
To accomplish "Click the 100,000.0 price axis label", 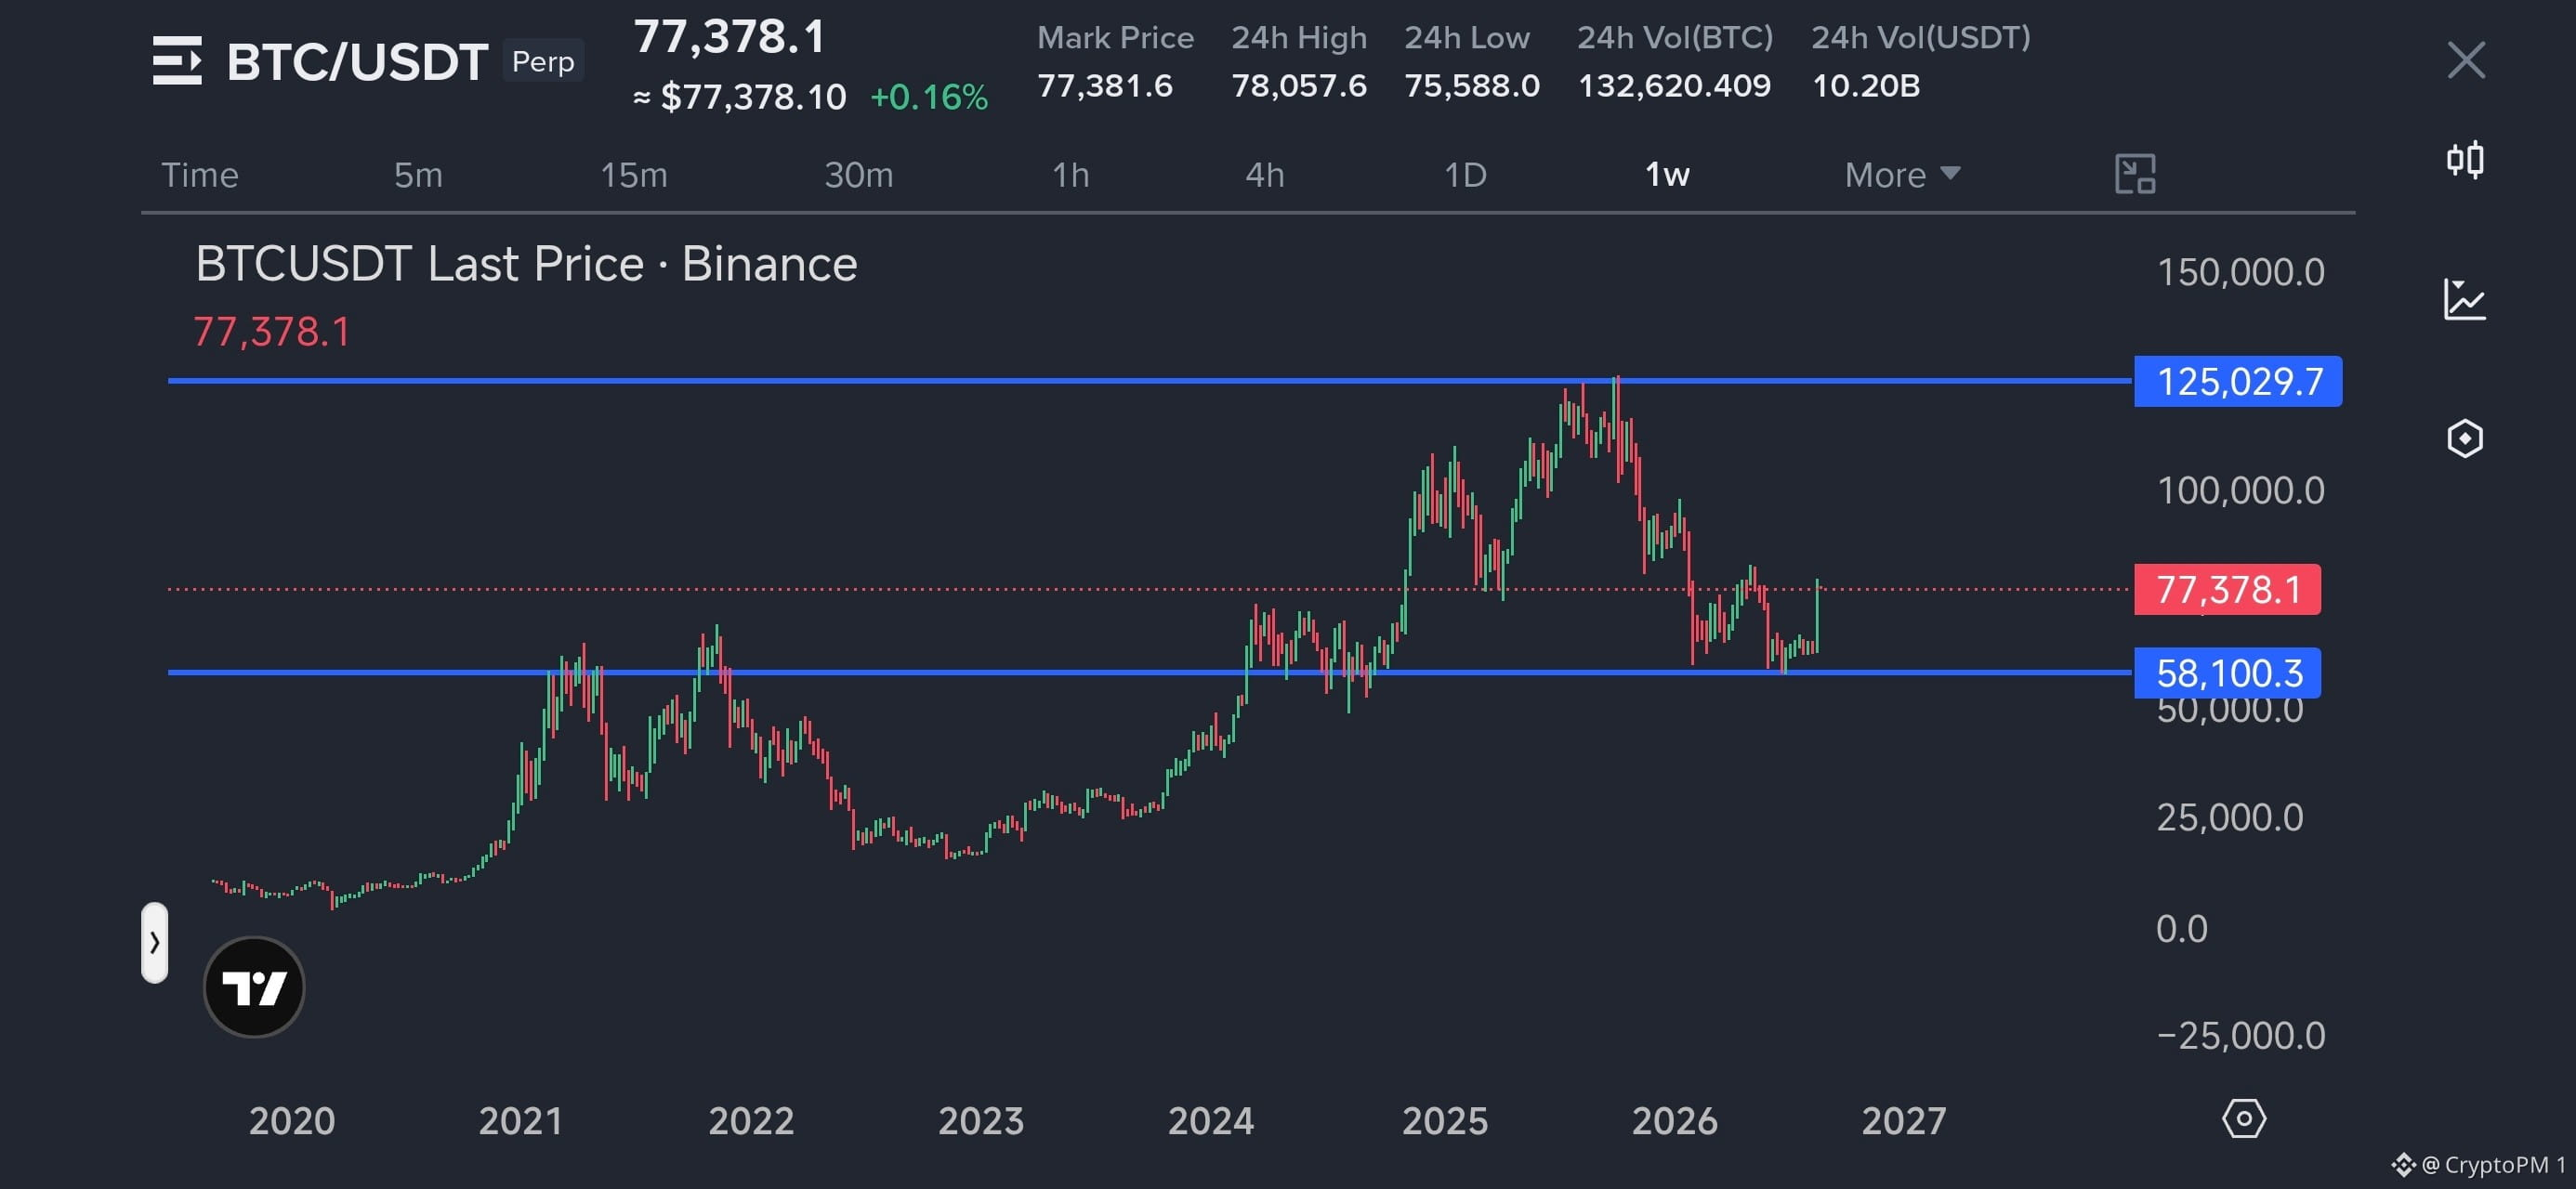I will (x=2241, y=490).
